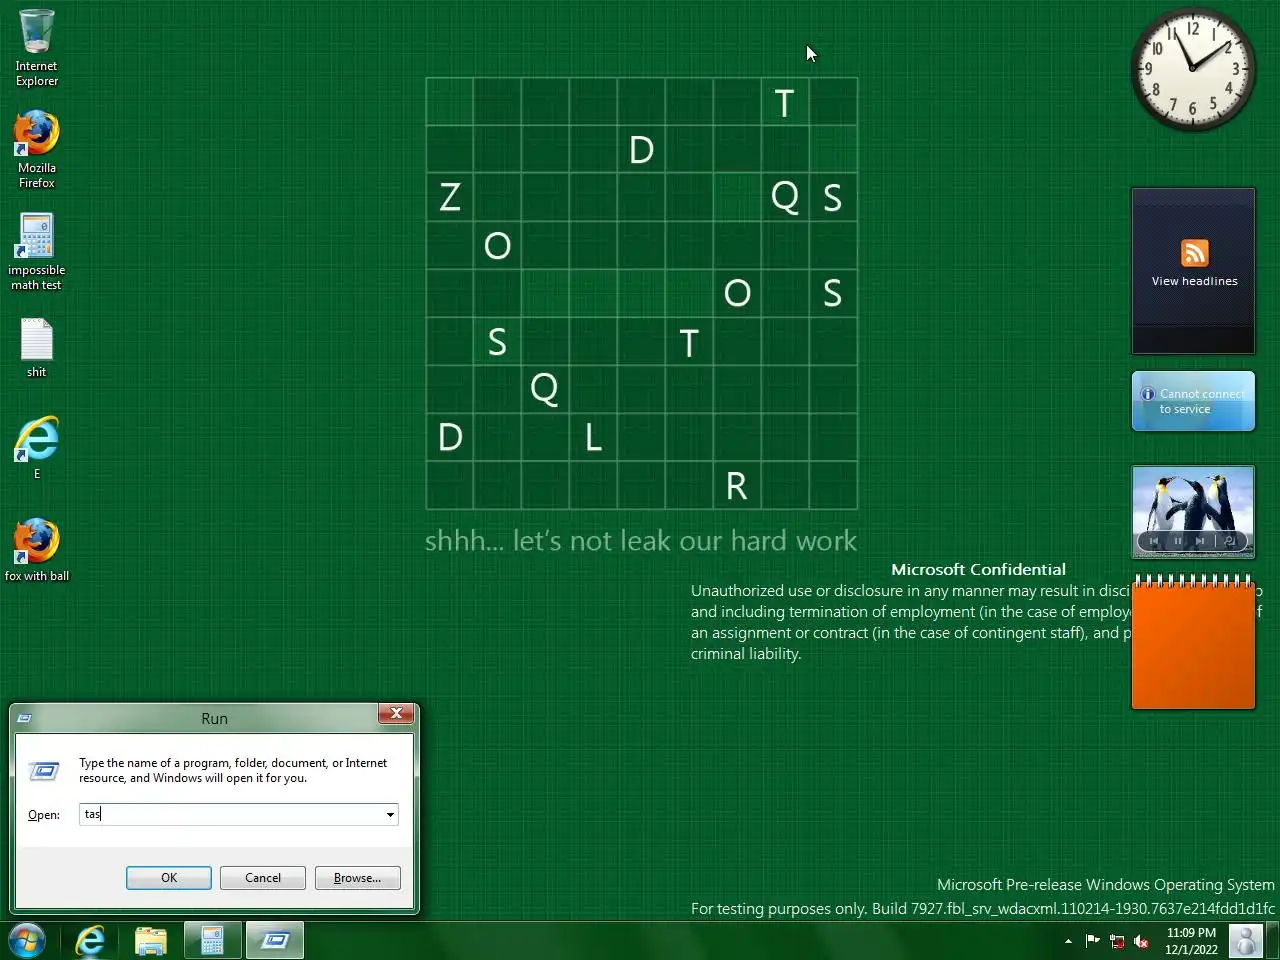Select the 'fox with ball' Firefox shortcut
Screen dimensions: 1280x960
tap(37, 549)
